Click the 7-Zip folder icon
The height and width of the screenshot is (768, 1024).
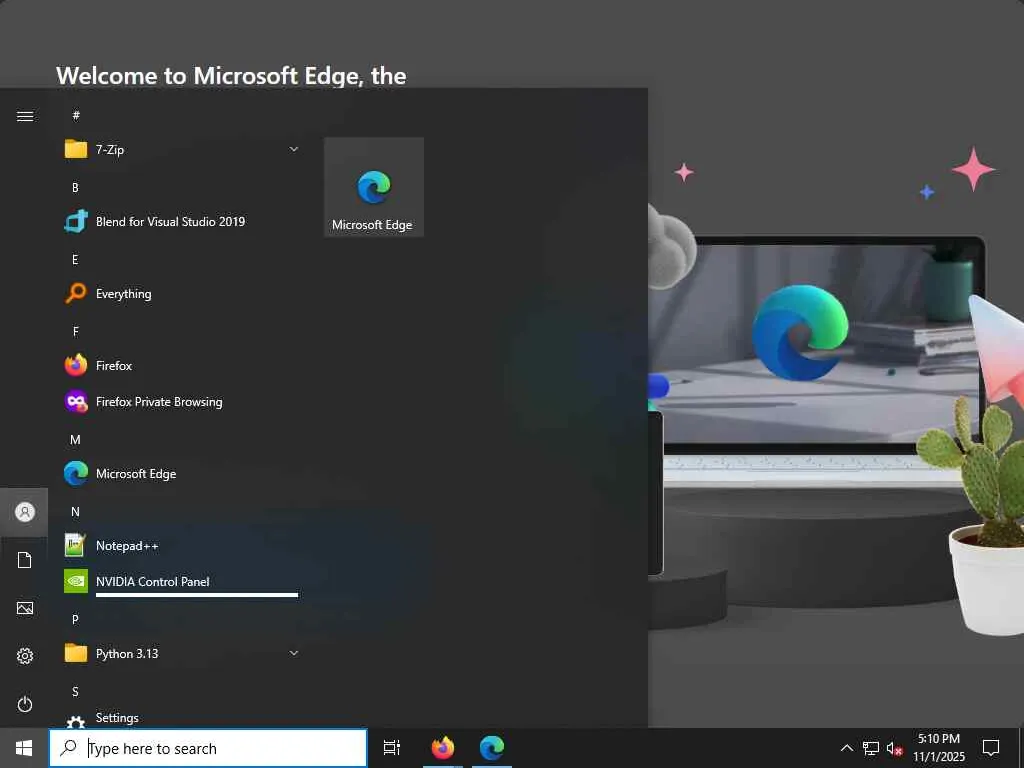pyautogui.click(x=76, y=150)
